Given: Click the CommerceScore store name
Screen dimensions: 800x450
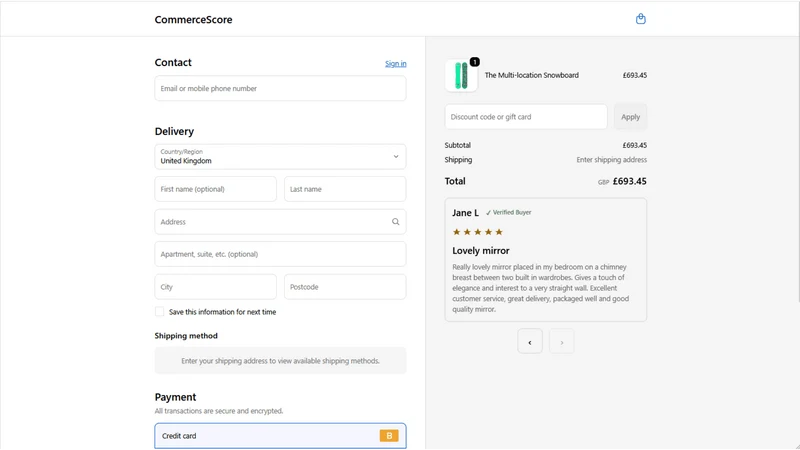Looking at the screenshot, I should click(193, 19).
